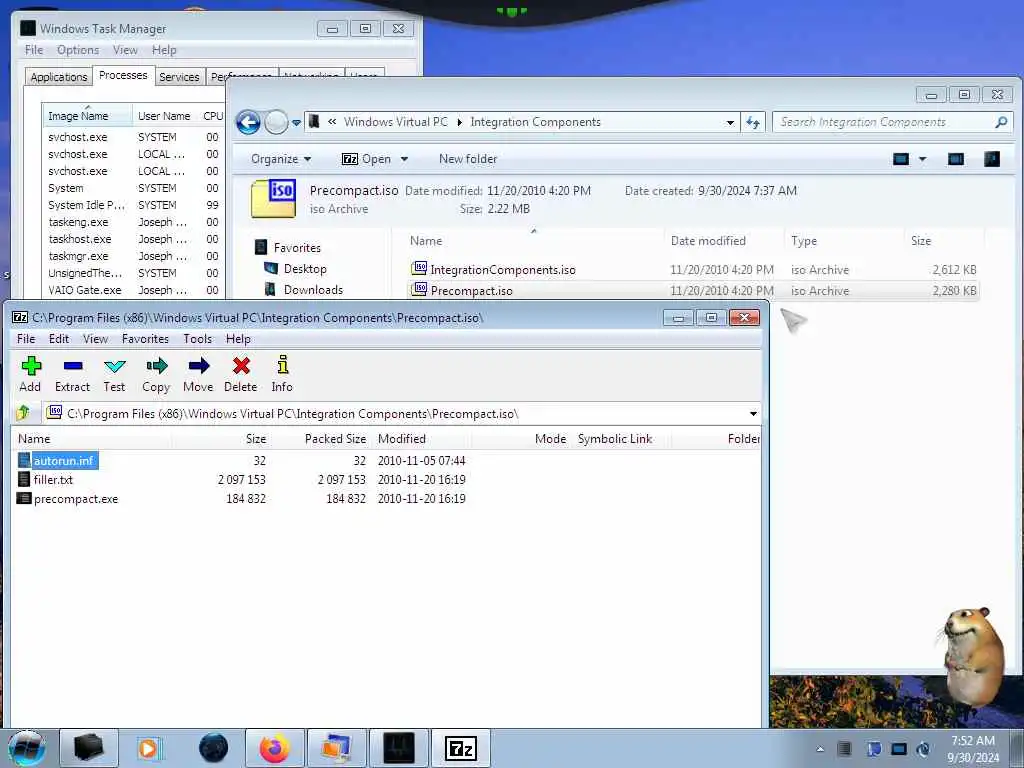Click the search magnifier icon in Explorer
Viewport: 1024px width, 768px height.
(x=1001, y=122)
